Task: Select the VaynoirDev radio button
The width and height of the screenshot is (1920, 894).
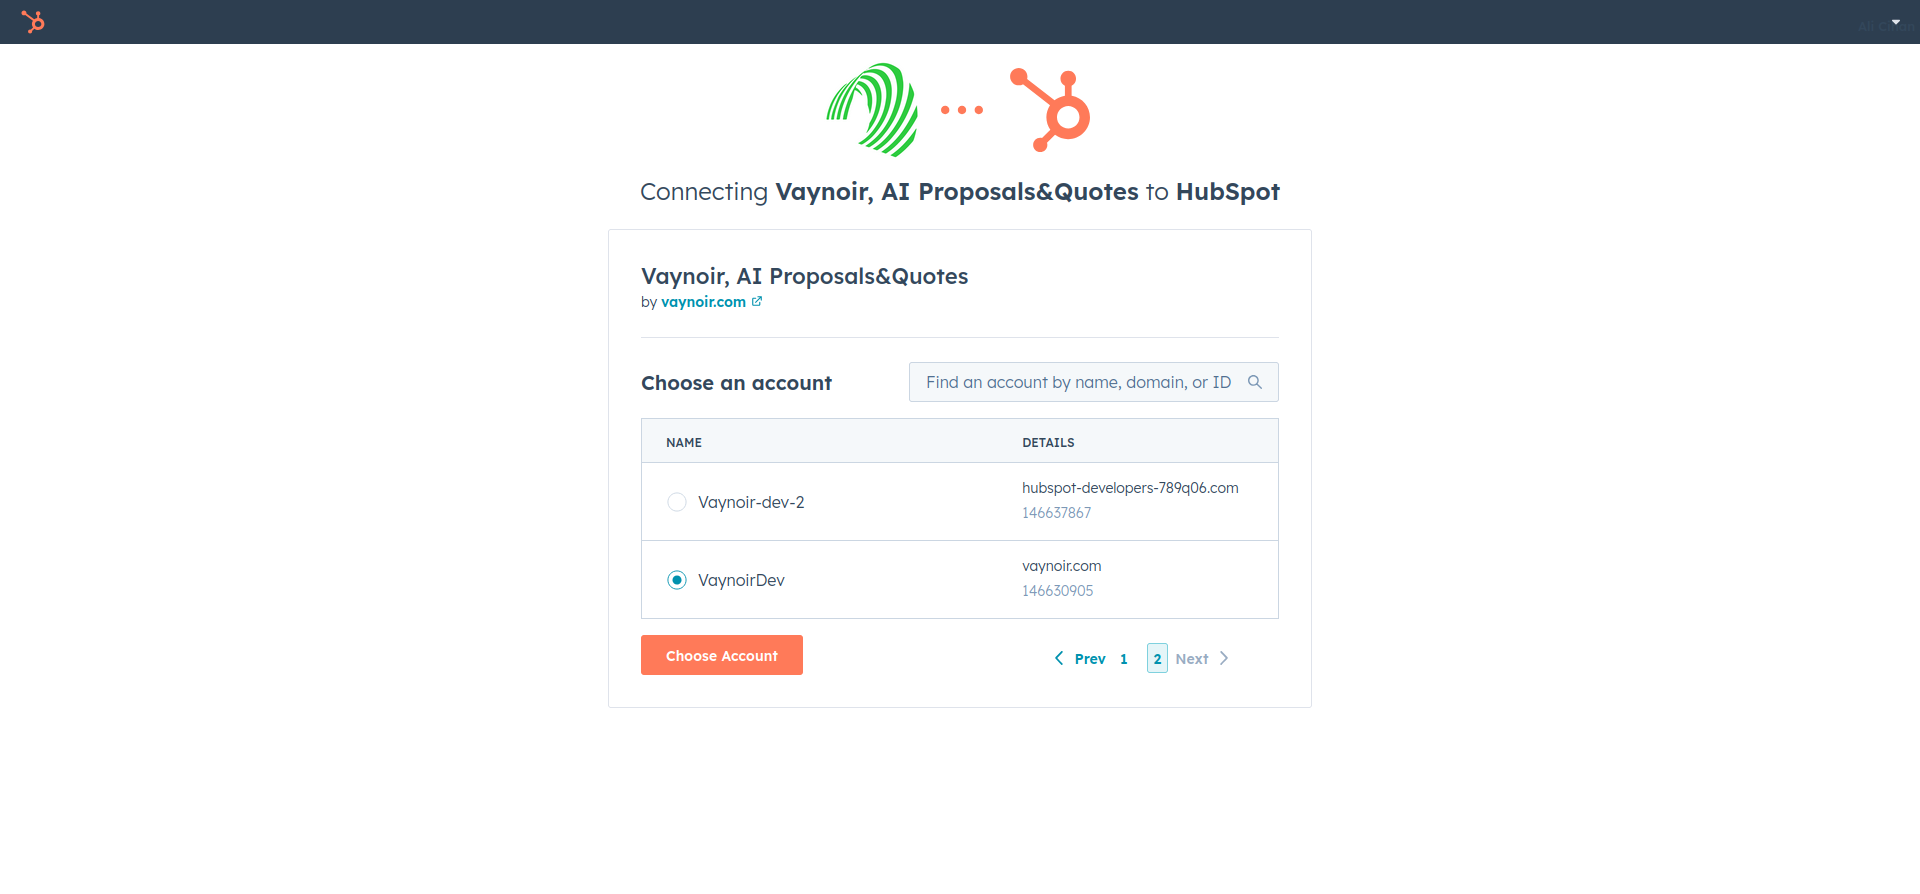Action: [677, 580]
